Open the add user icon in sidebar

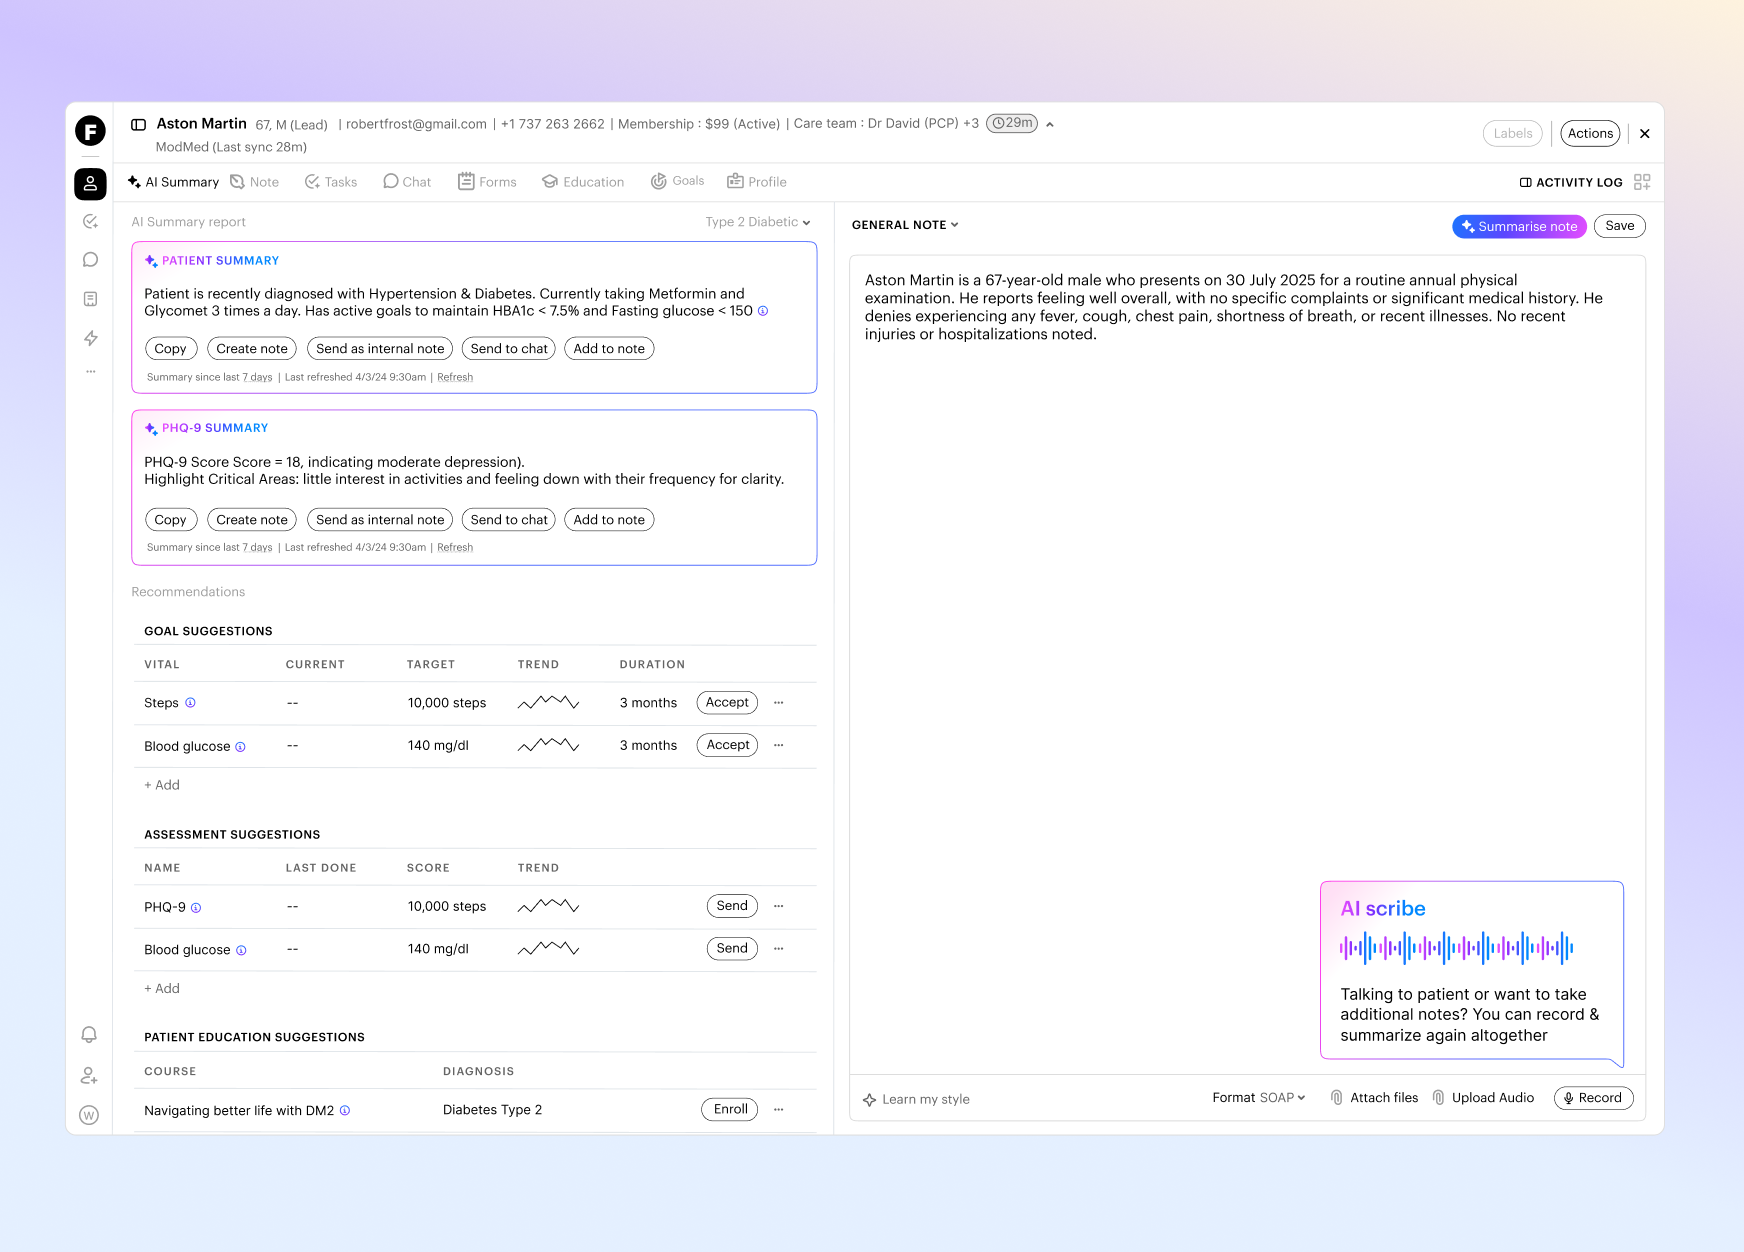89,1076
